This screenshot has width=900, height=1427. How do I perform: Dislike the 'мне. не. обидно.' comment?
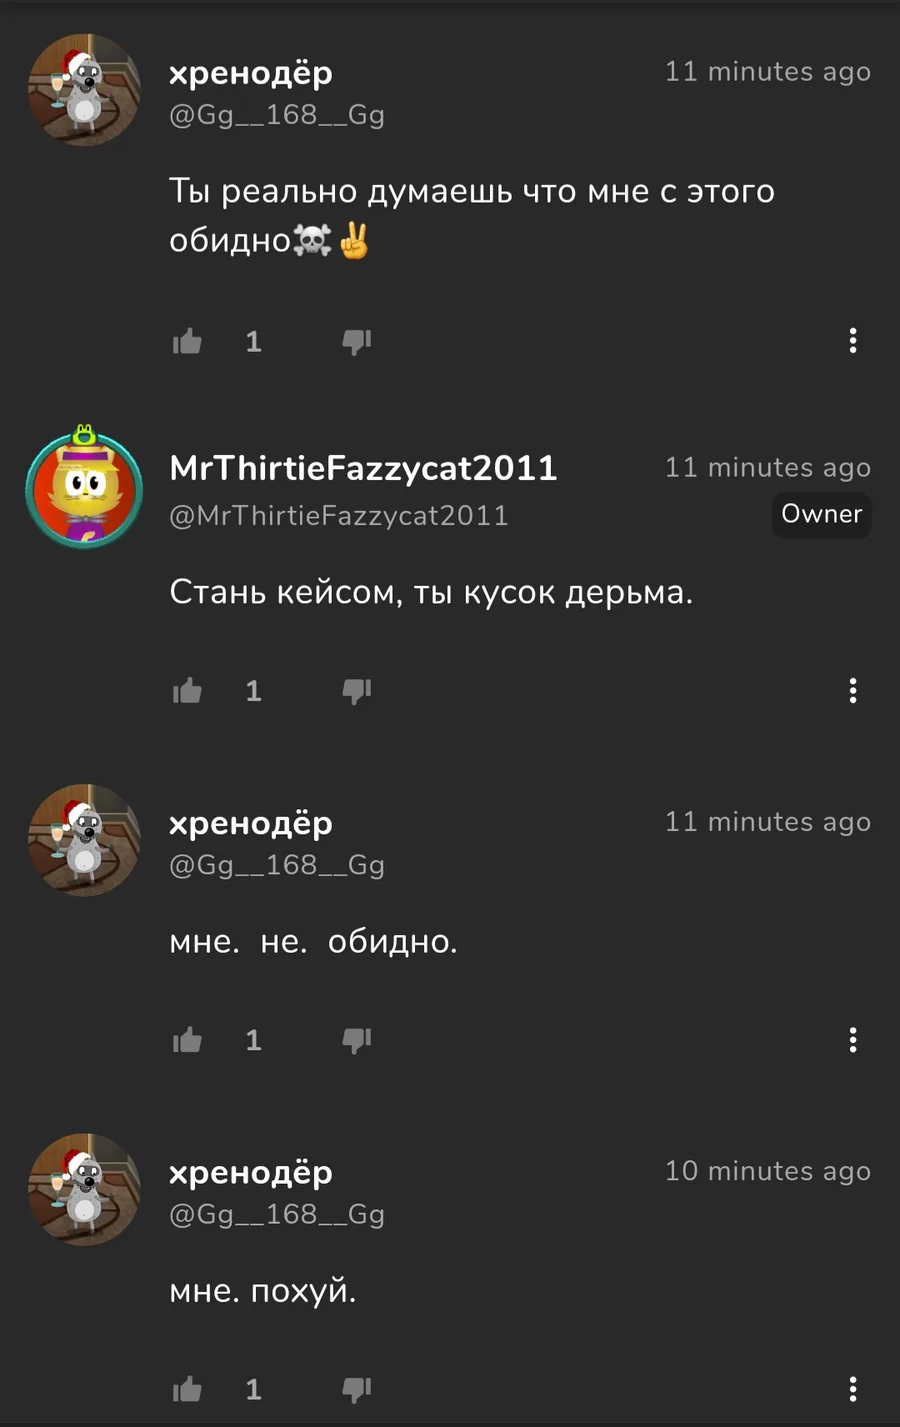pos(356,1040)
